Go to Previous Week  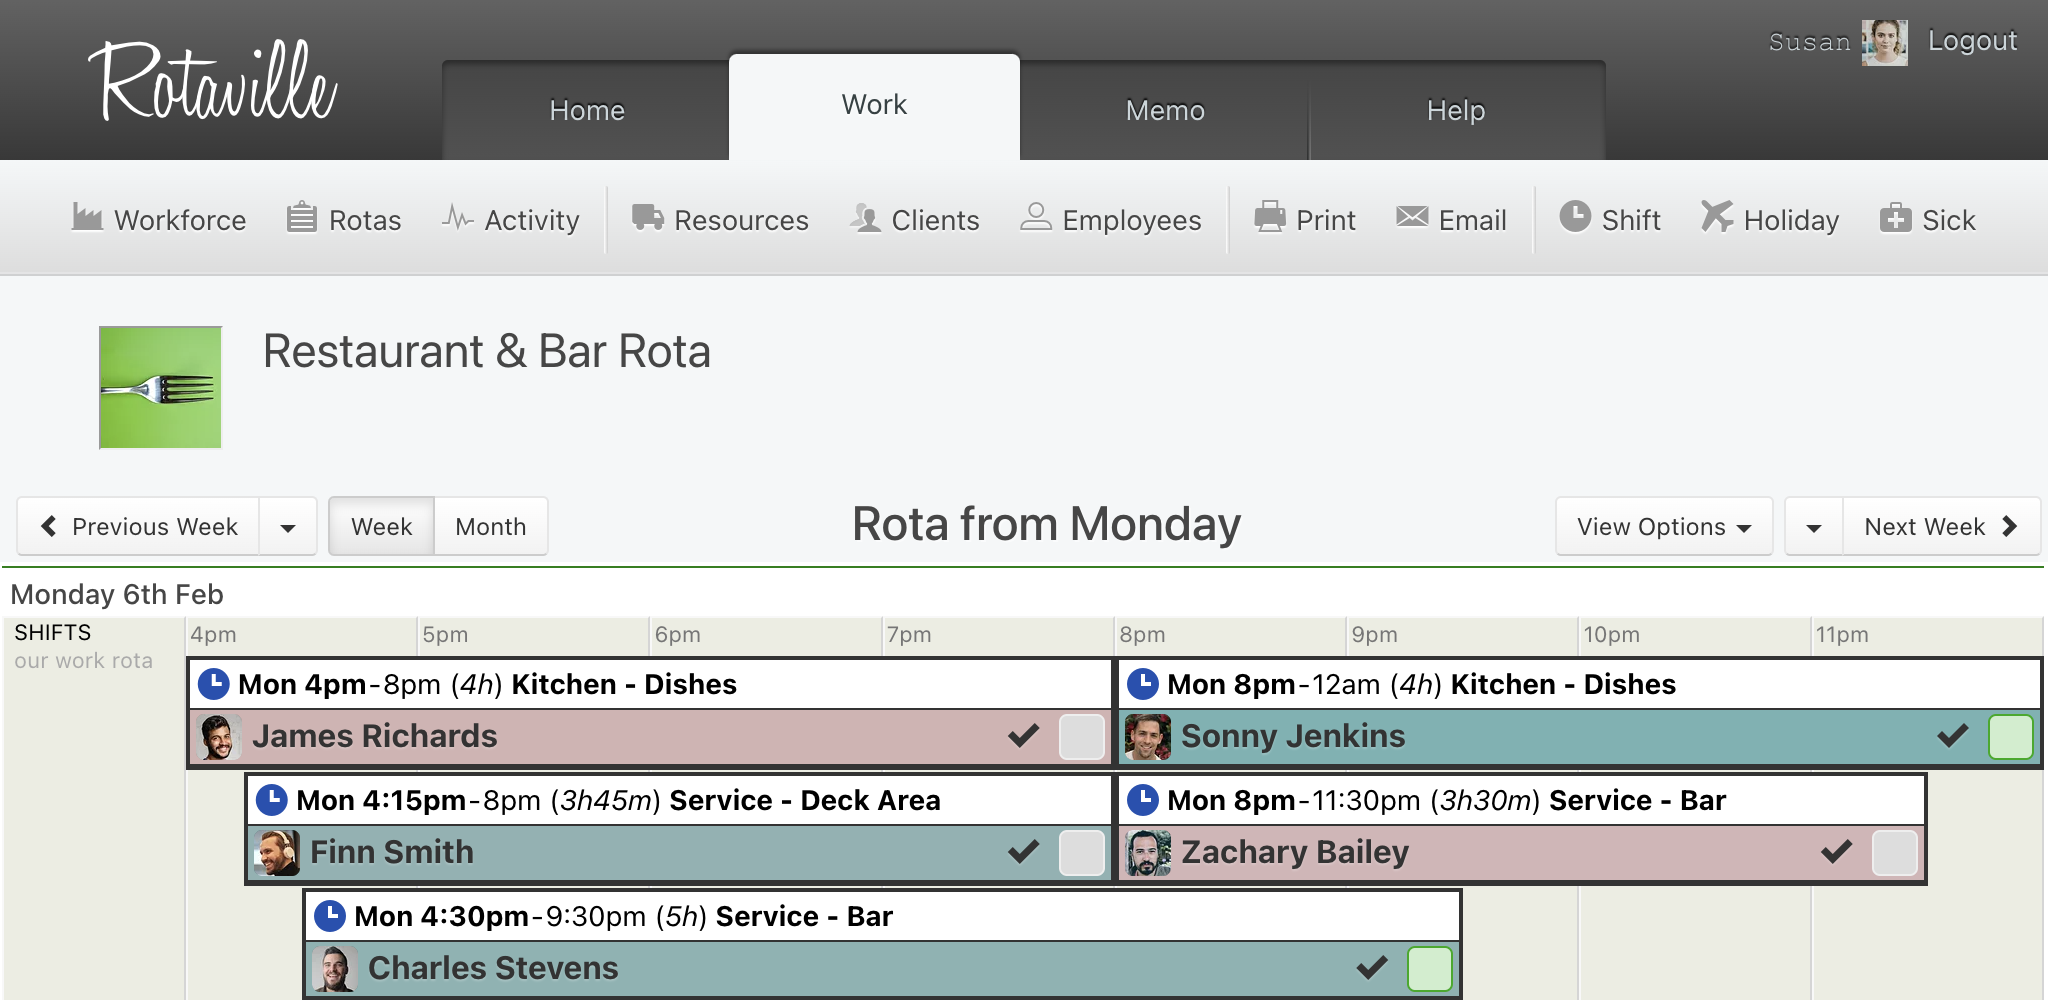[x=139, y=526]
